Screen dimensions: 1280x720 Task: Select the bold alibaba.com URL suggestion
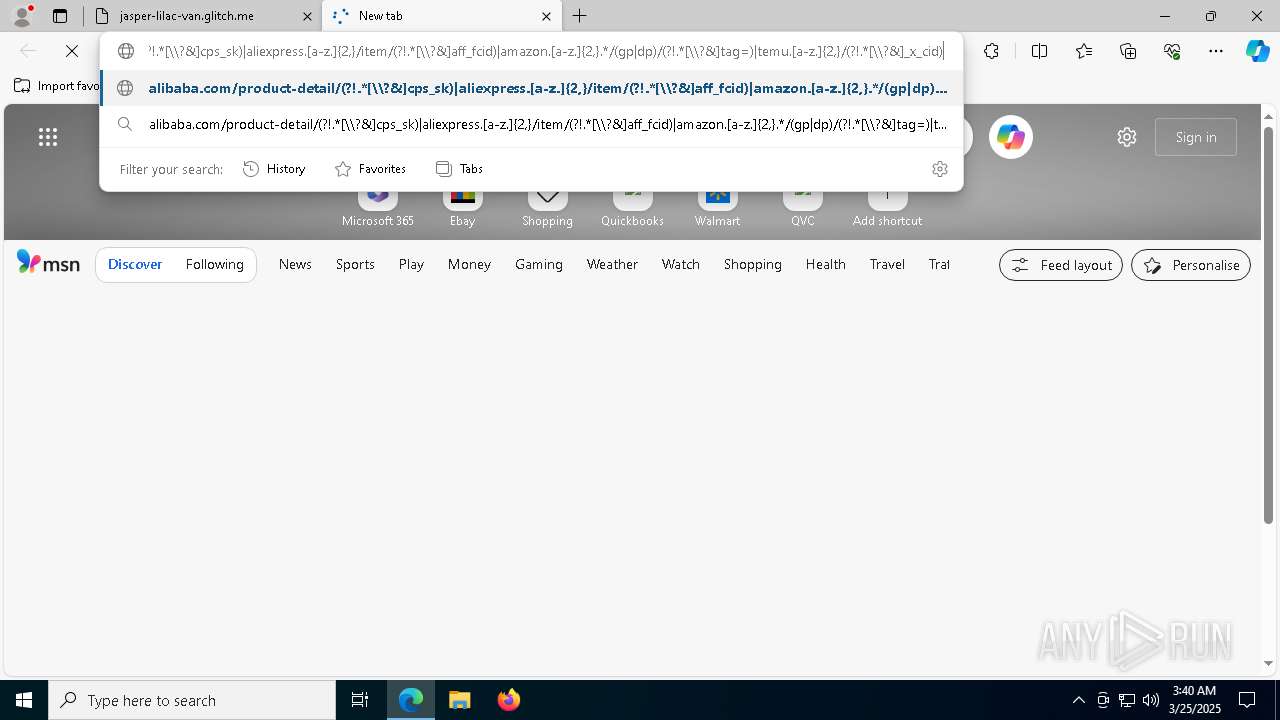pos(531,88)
